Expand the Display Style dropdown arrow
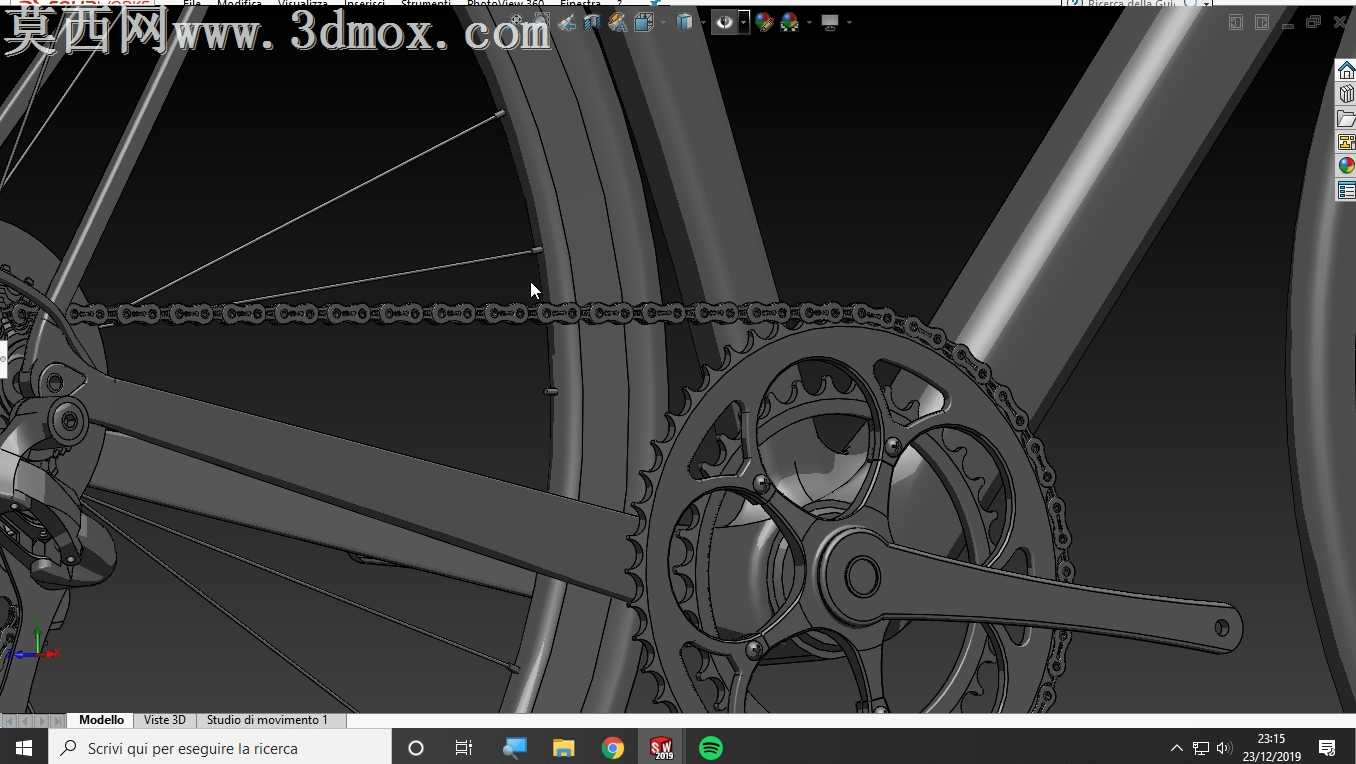Image resolution: width=1356 pixels, height=764 pixels. pos(704,22)
